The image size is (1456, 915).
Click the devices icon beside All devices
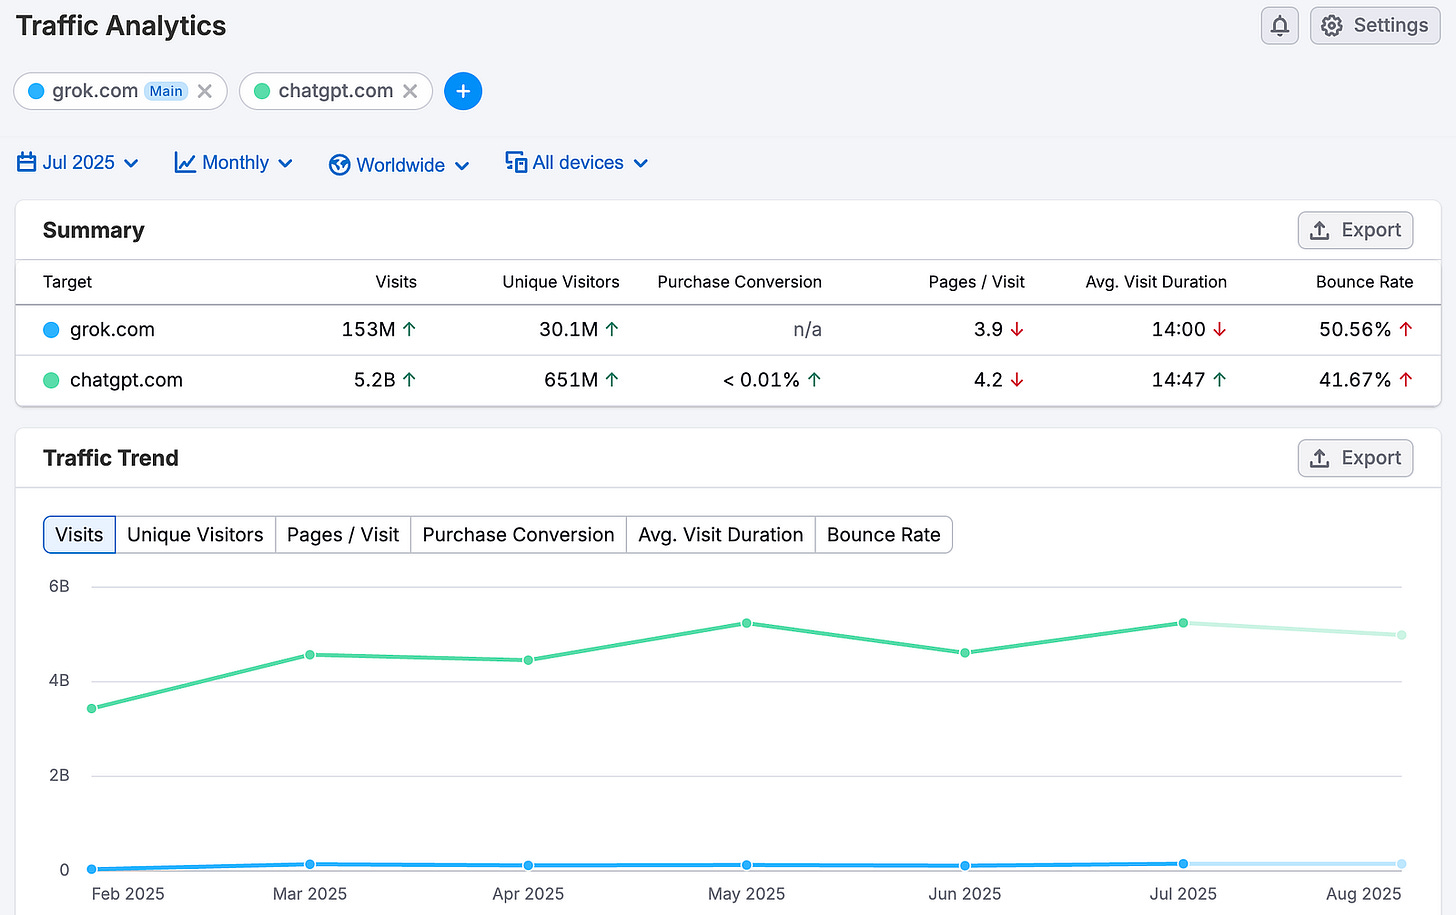click(516, 162)
